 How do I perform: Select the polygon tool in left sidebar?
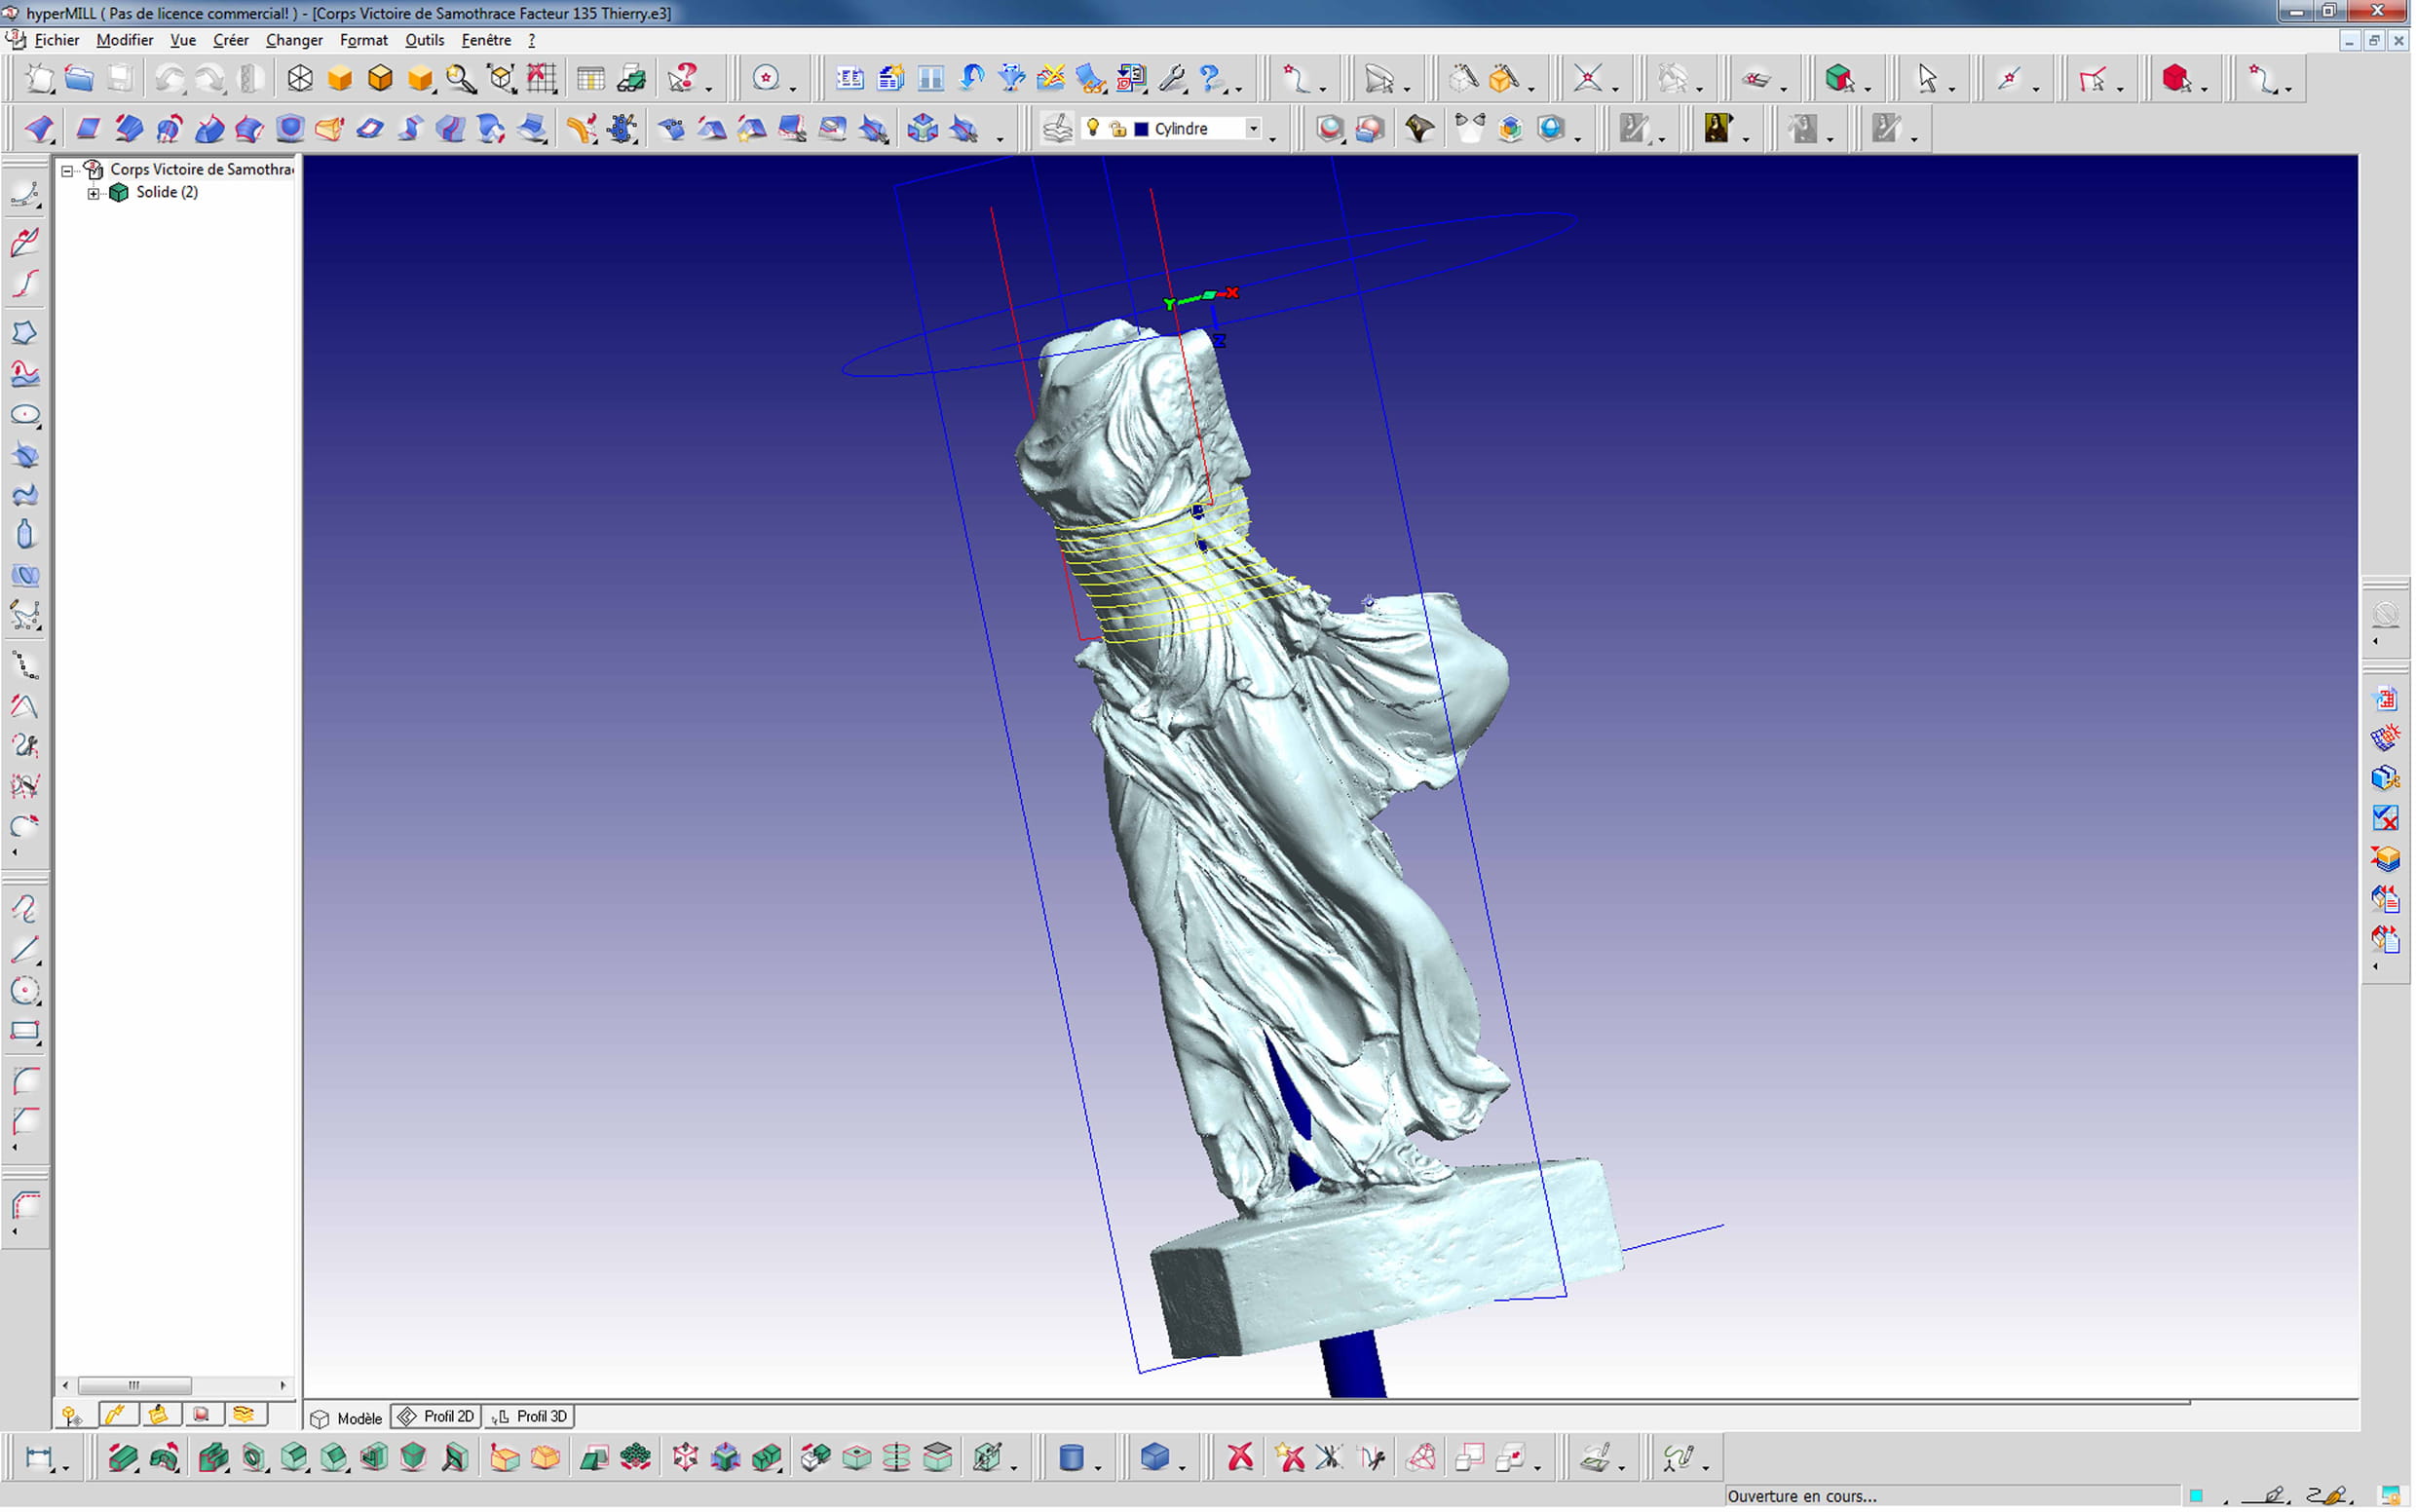point(25,333)
